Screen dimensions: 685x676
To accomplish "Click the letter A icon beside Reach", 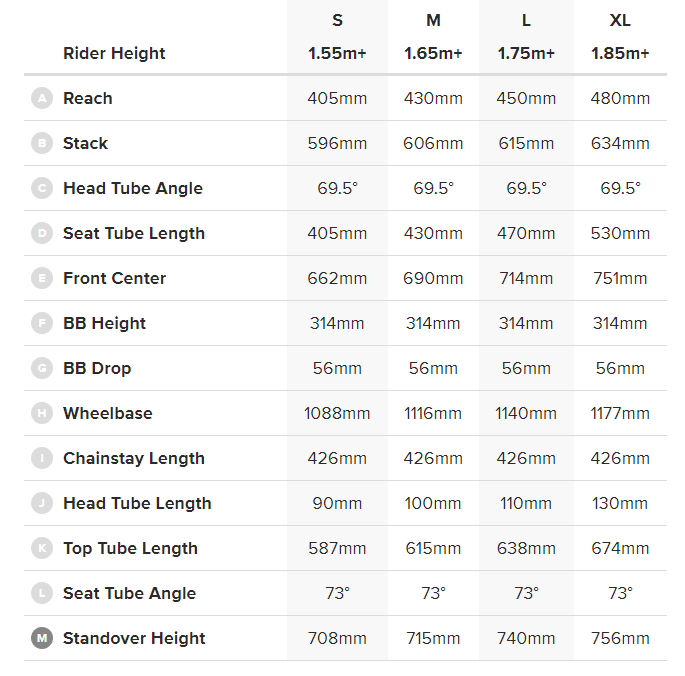I will [42, 98].
